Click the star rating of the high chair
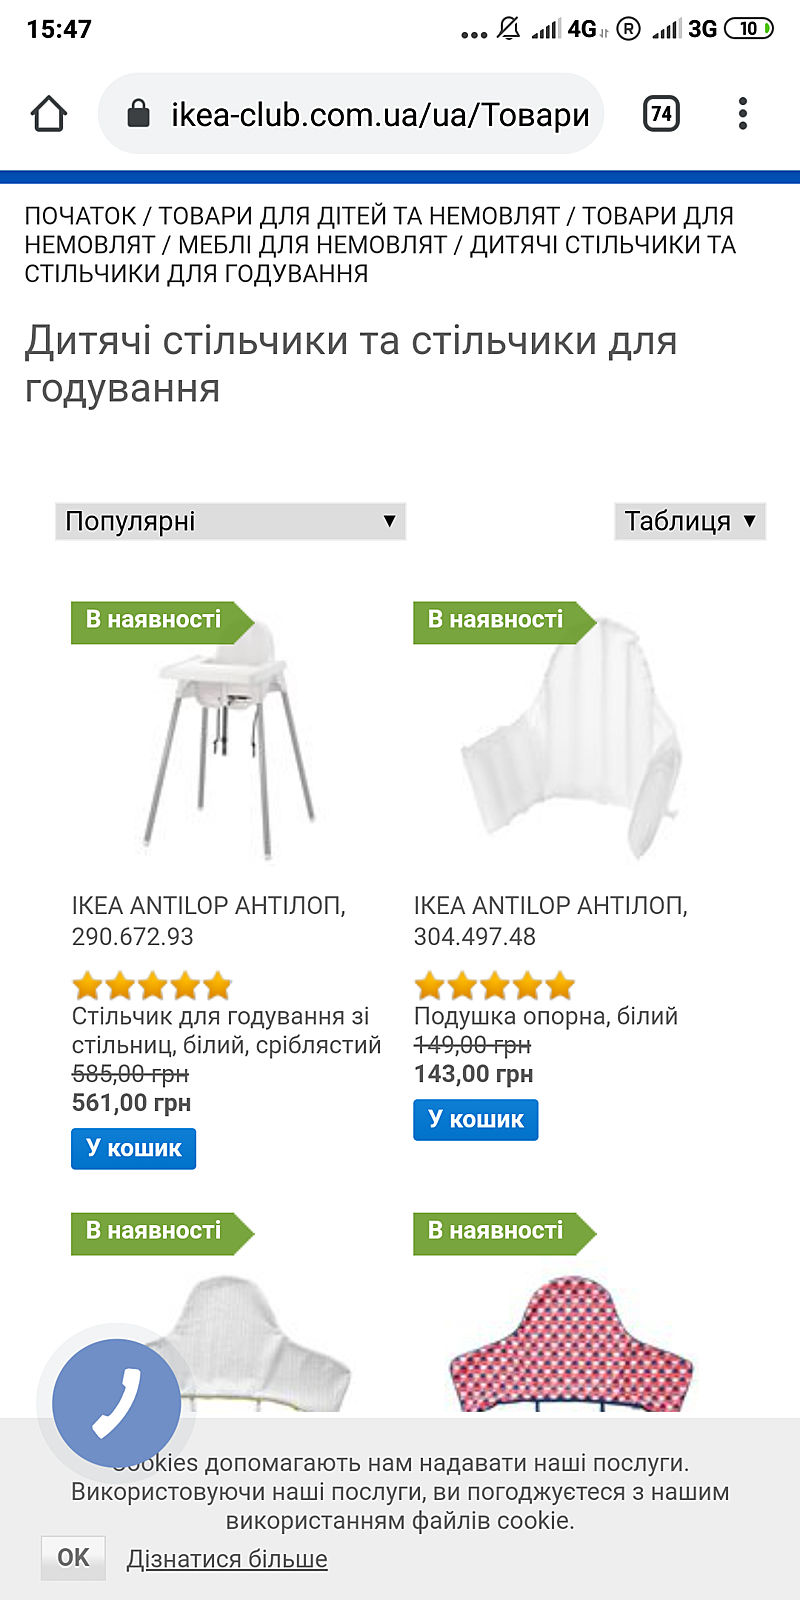This screenshot has height=1600, width=800. (x=152, y=986)
